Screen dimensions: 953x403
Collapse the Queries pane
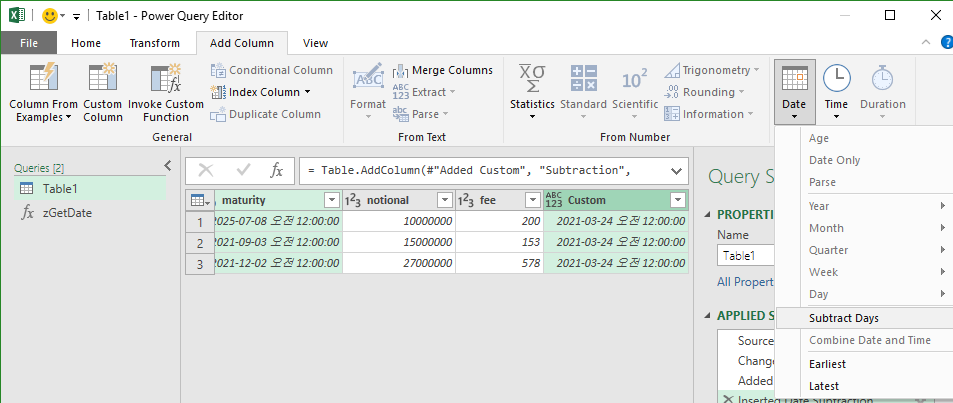pyautogui.click(x=168, y=165)
